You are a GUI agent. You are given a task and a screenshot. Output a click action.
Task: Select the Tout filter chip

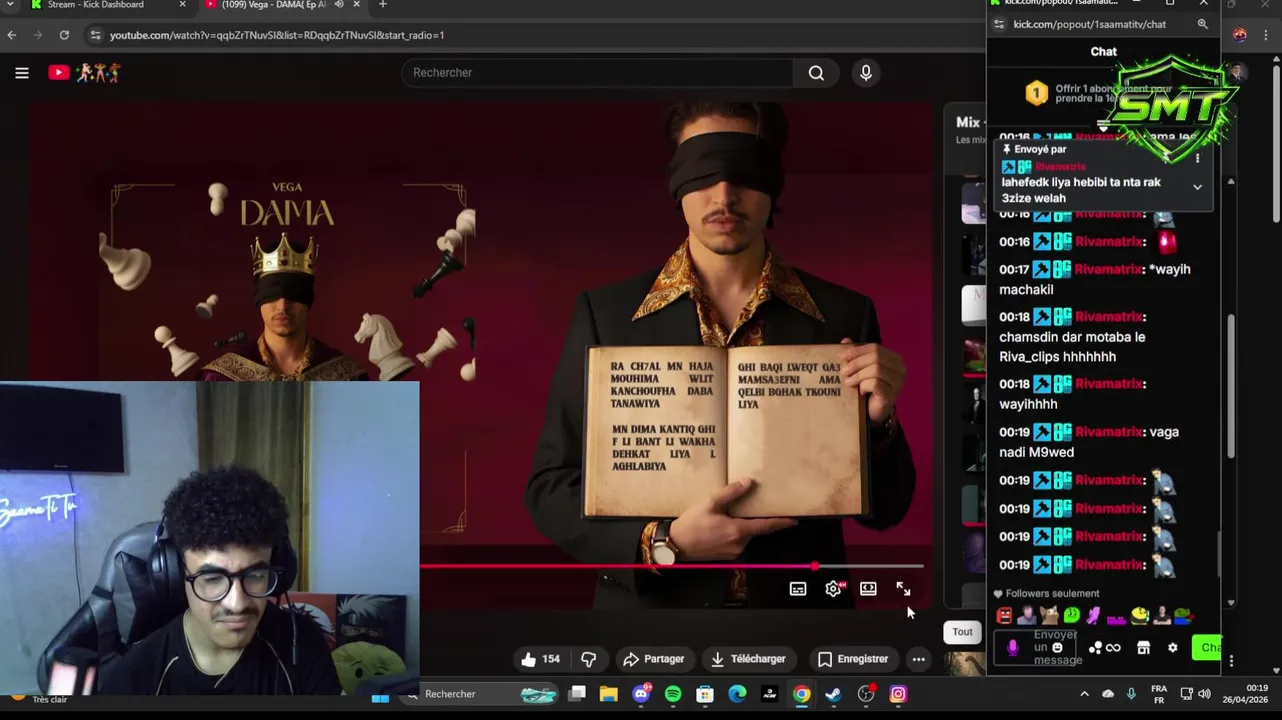coord(962,632)
